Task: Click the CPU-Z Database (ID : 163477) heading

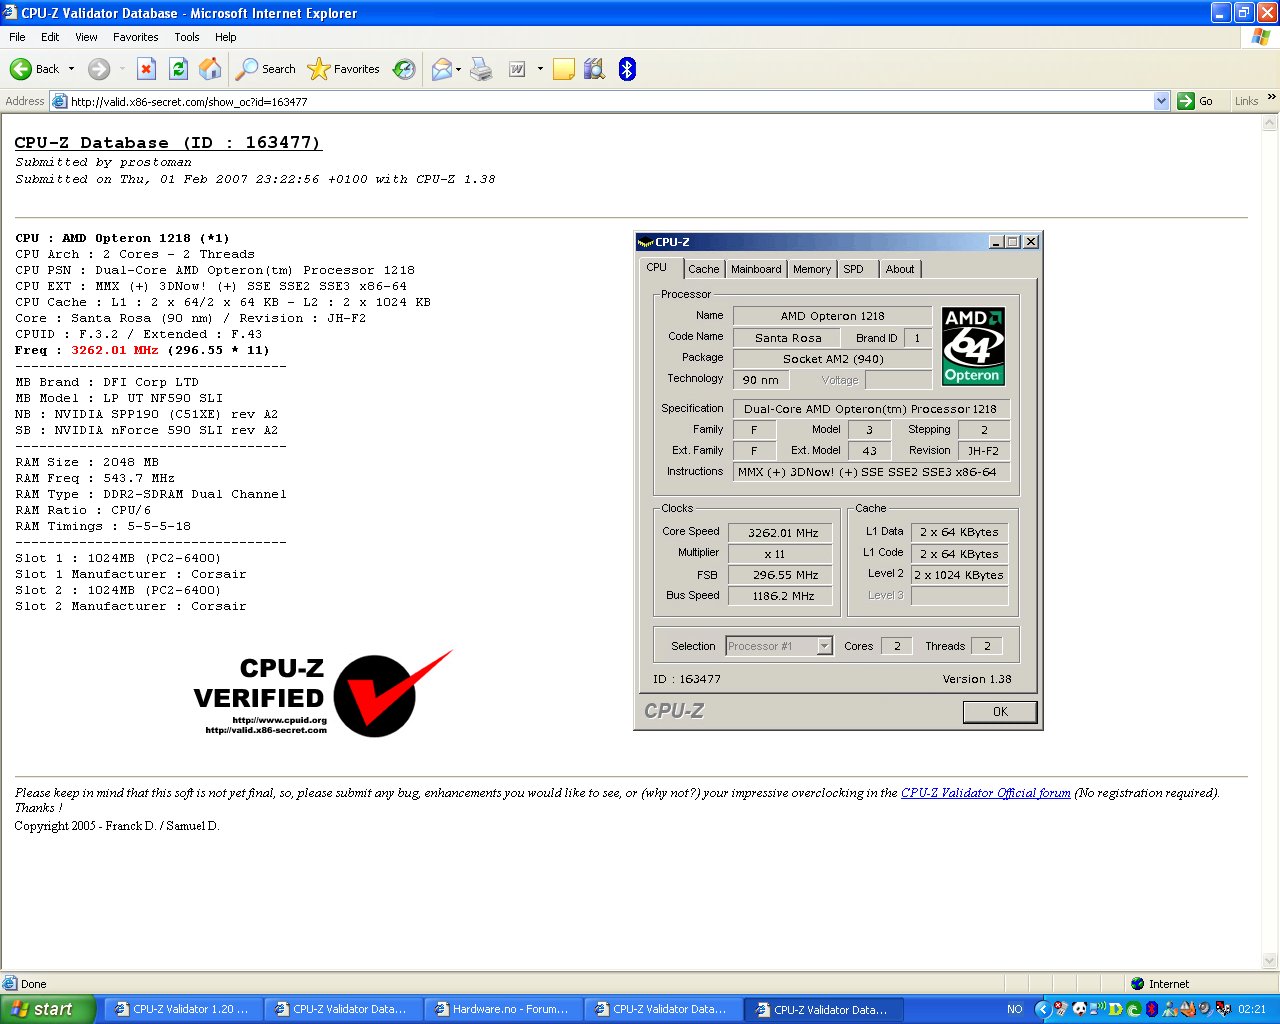Action: (x=168, y=143)
